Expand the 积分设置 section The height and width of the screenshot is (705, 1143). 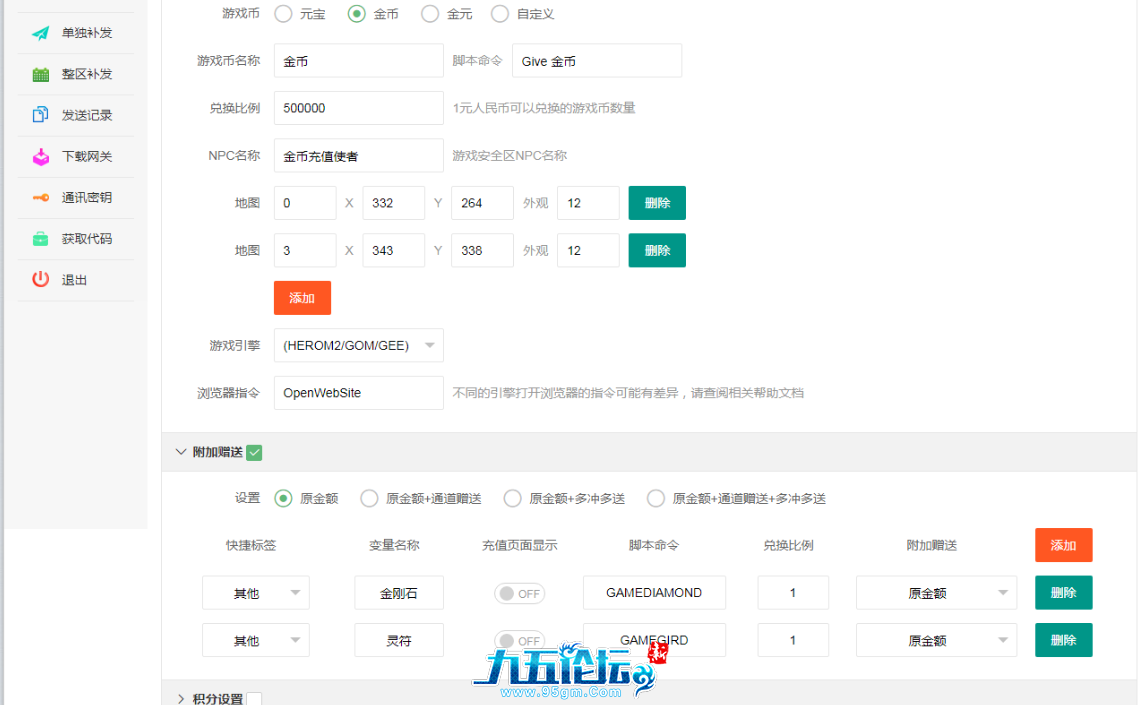(181, 699)
